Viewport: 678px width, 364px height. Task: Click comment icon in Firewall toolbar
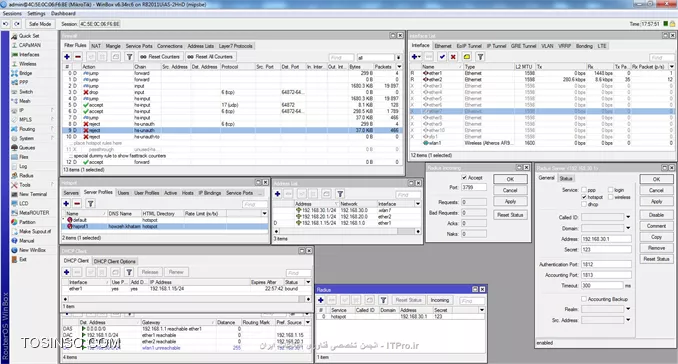point(115,57)
